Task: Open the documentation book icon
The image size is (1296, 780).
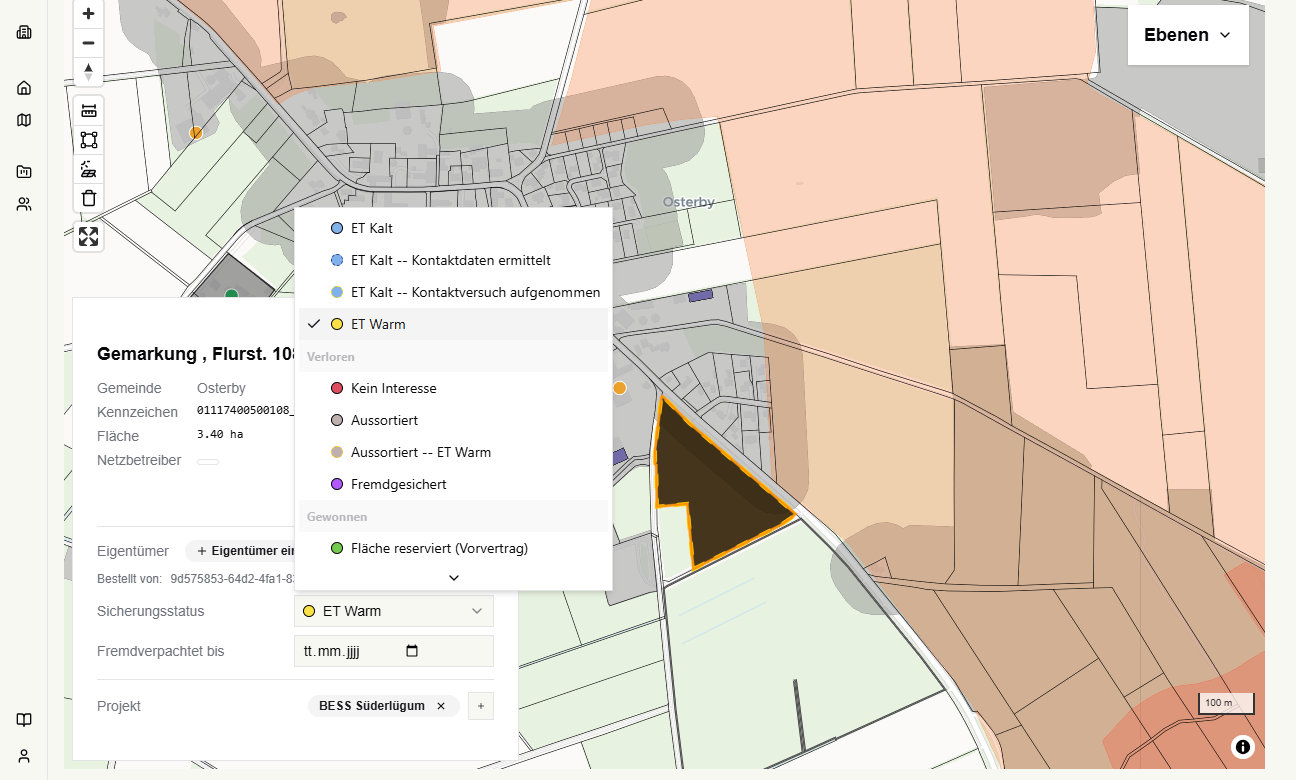Action: (24, 720)
